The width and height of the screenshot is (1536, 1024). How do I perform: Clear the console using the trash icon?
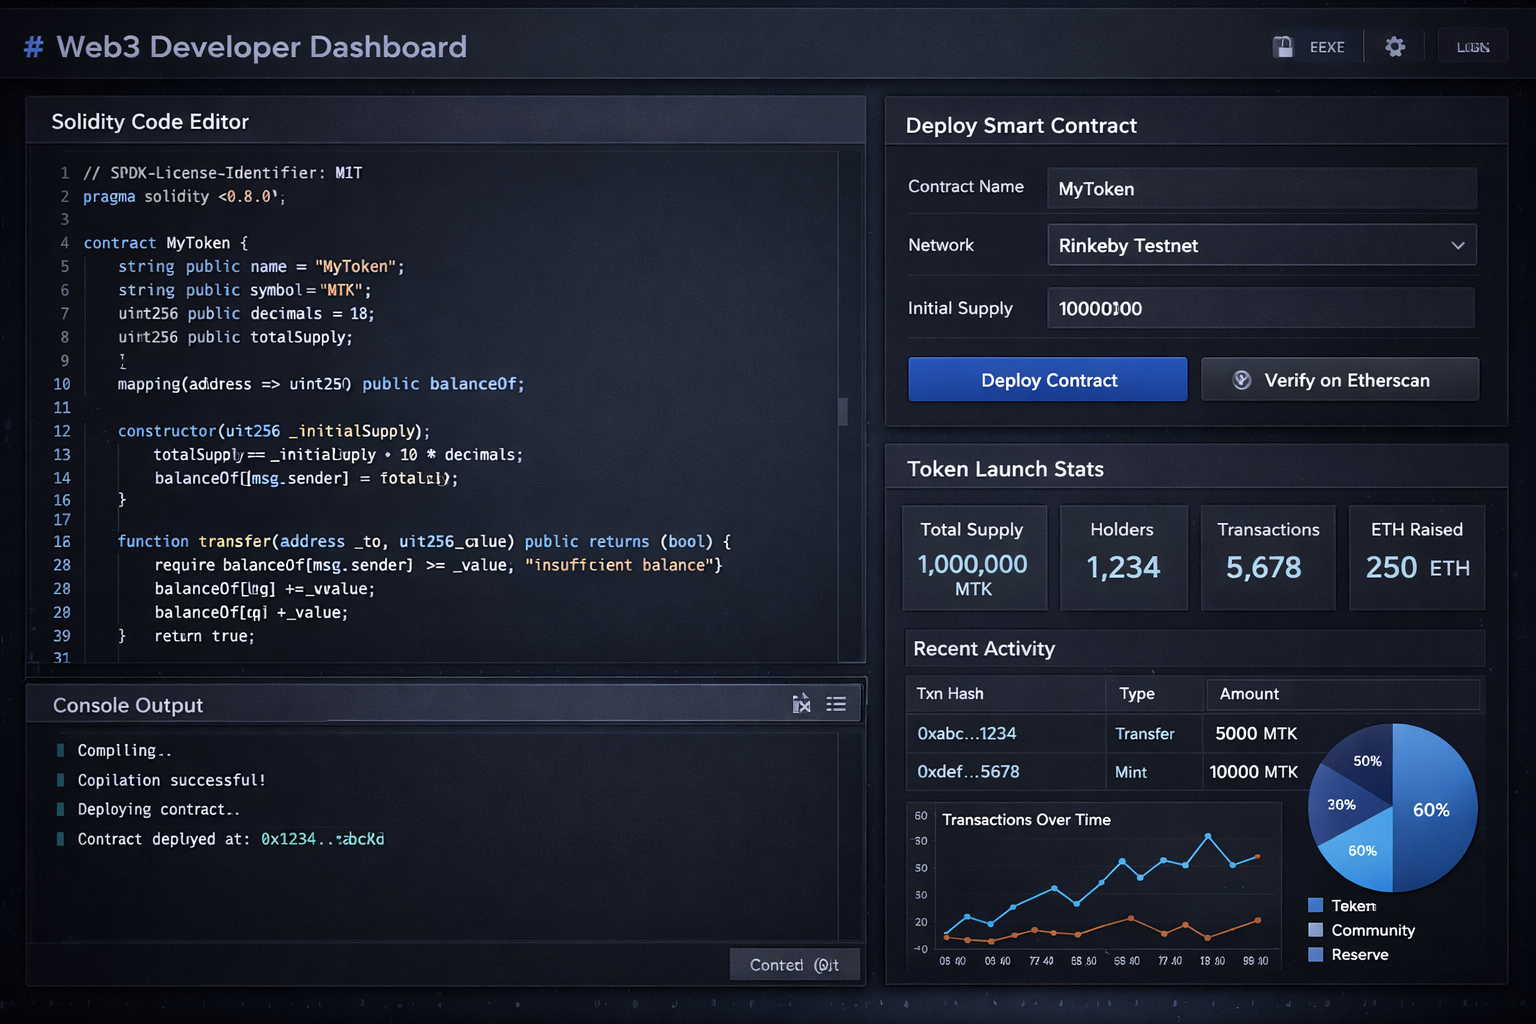tap(802, 704)
